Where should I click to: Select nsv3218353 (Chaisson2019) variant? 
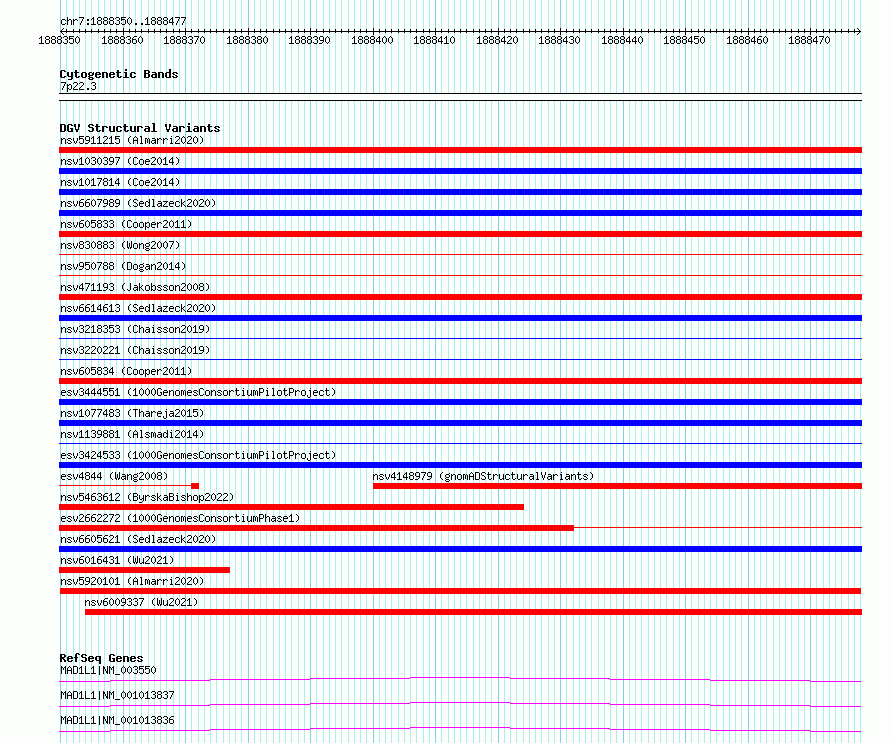pos(135,329)
